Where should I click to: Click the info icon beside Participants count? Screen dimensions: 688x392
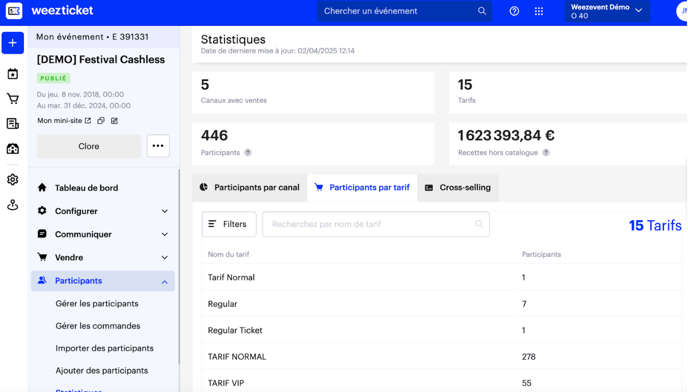tap(248, 153)
